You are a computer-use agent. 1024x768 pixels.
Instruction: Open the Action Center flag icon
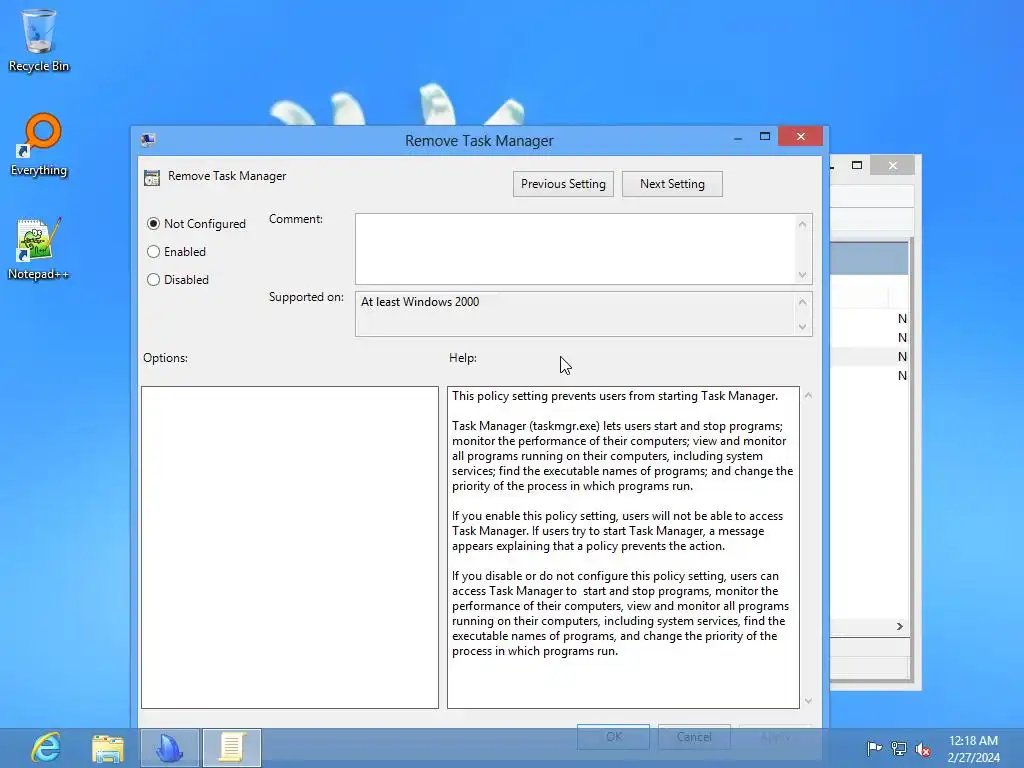pyautogui.click(x=874, y=748)
